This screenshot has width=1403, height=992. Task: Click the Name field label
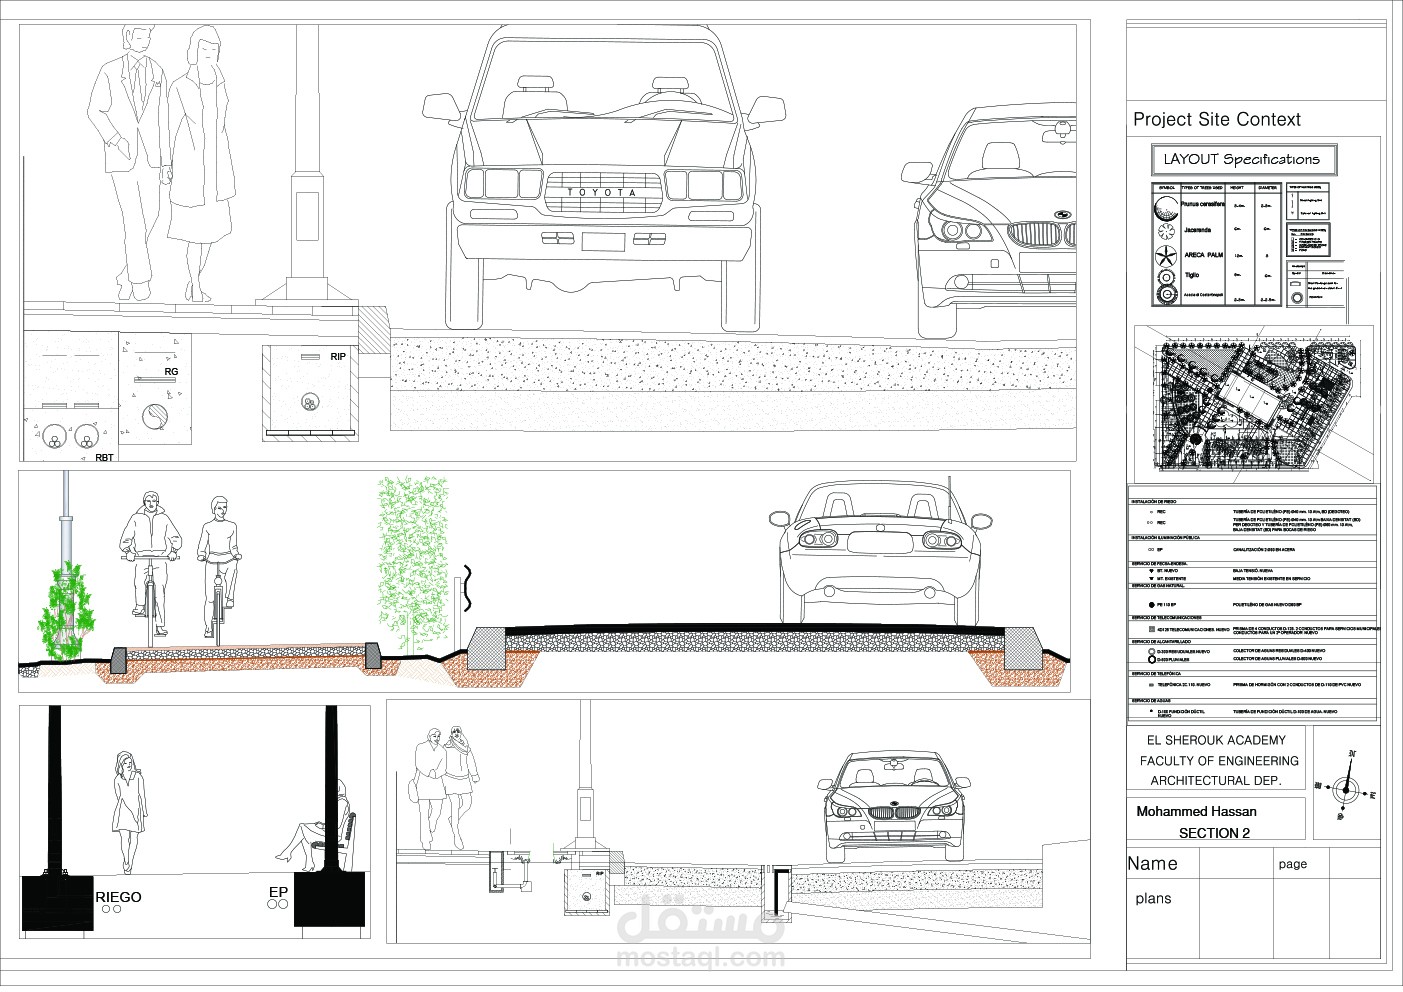click(1152, 863)
